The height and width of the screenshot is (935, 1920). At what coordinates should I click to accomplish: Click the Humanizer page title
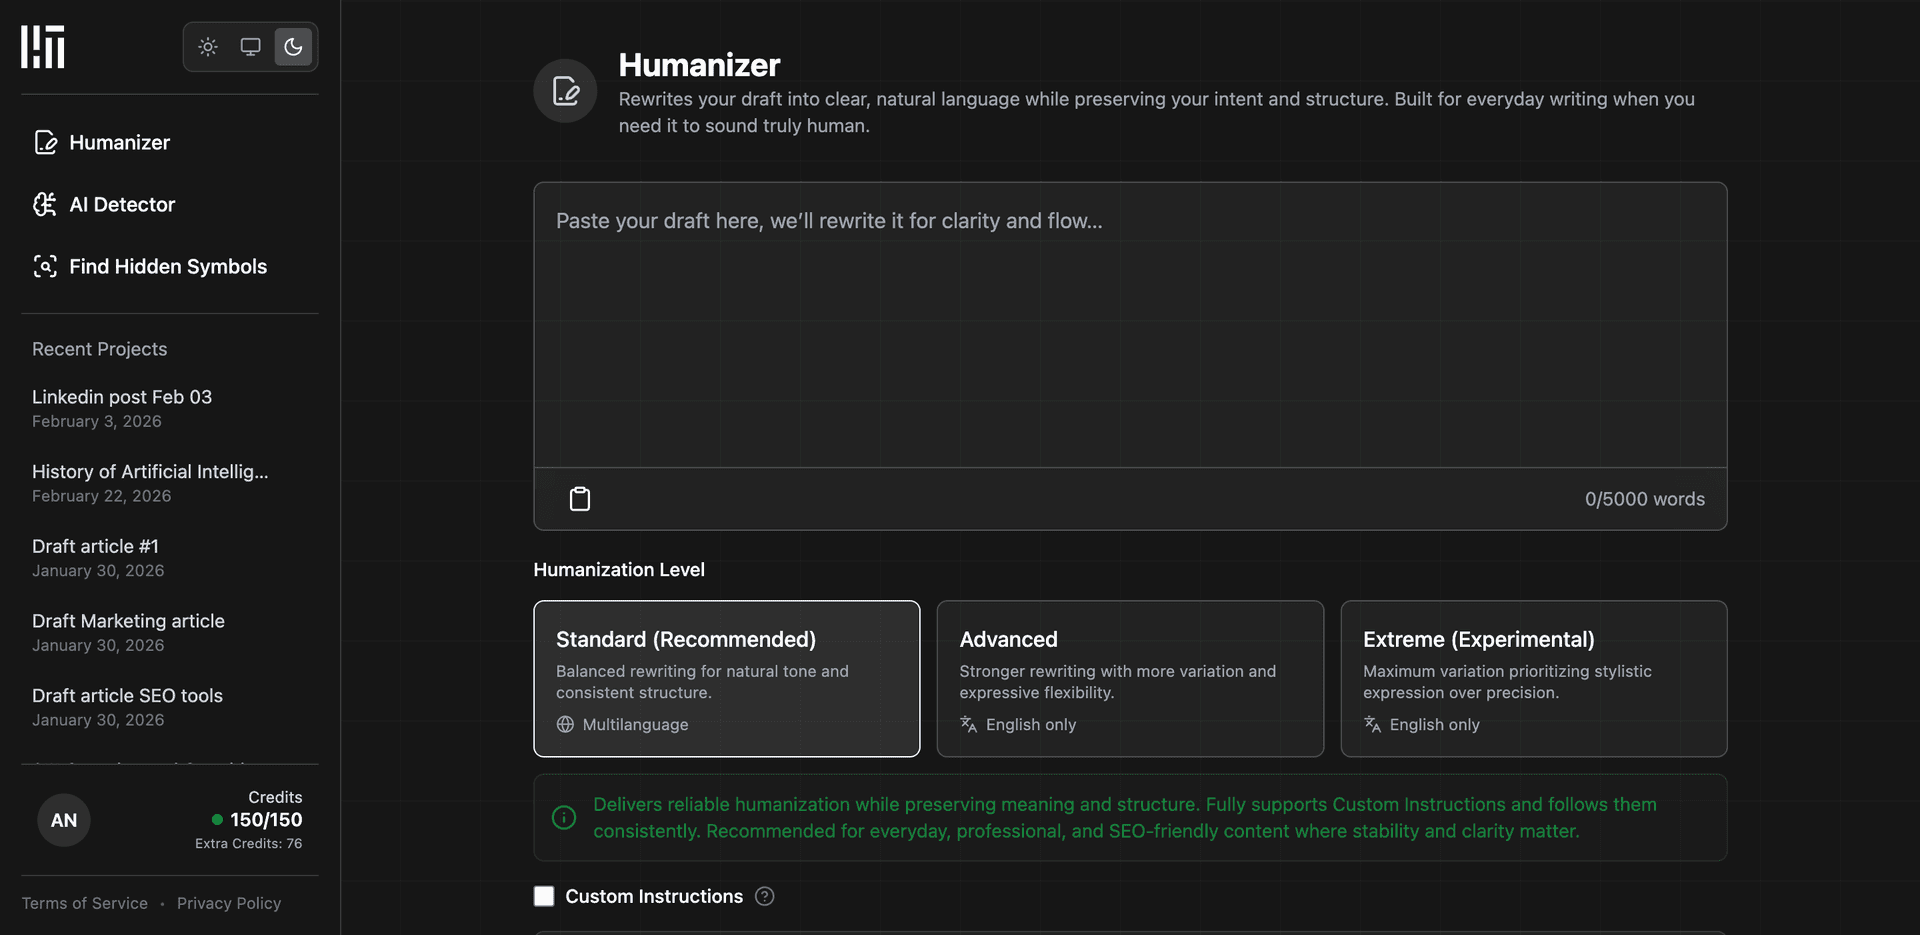tap(699, 65)
